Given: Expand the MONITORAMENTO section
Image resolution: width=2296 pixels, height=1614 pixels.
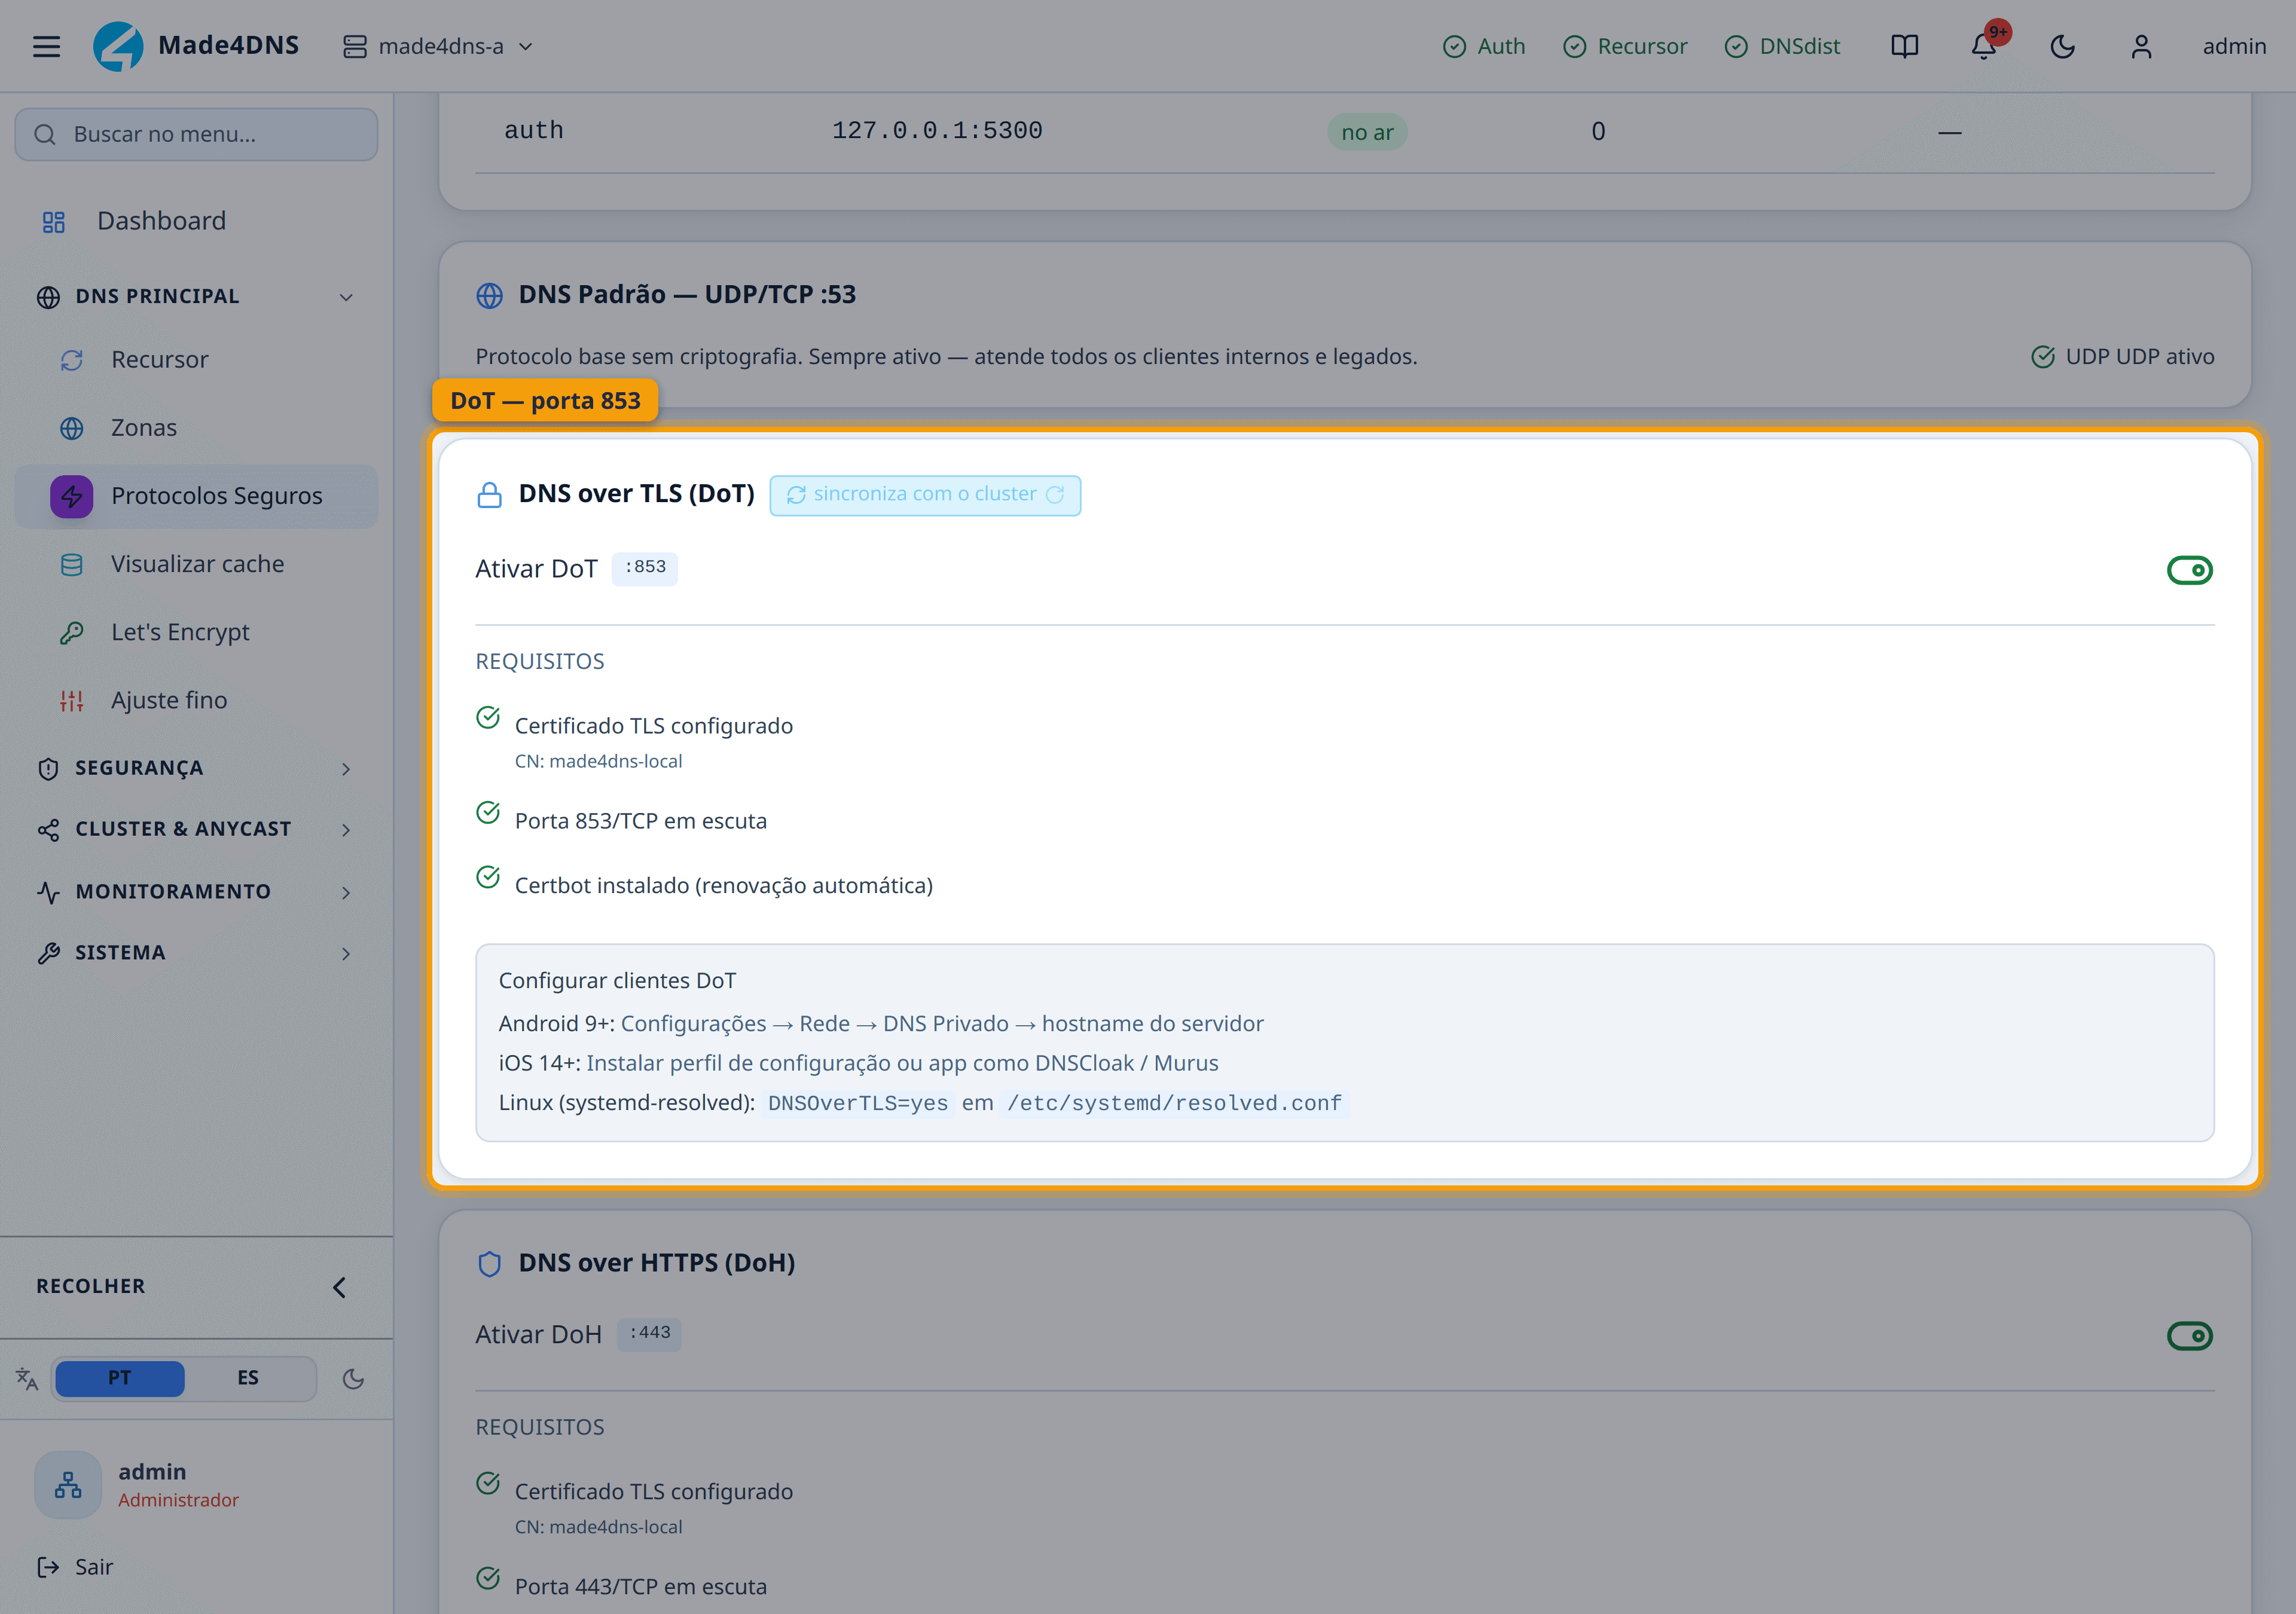Looking at the screenshot, I should pos(196,891).
